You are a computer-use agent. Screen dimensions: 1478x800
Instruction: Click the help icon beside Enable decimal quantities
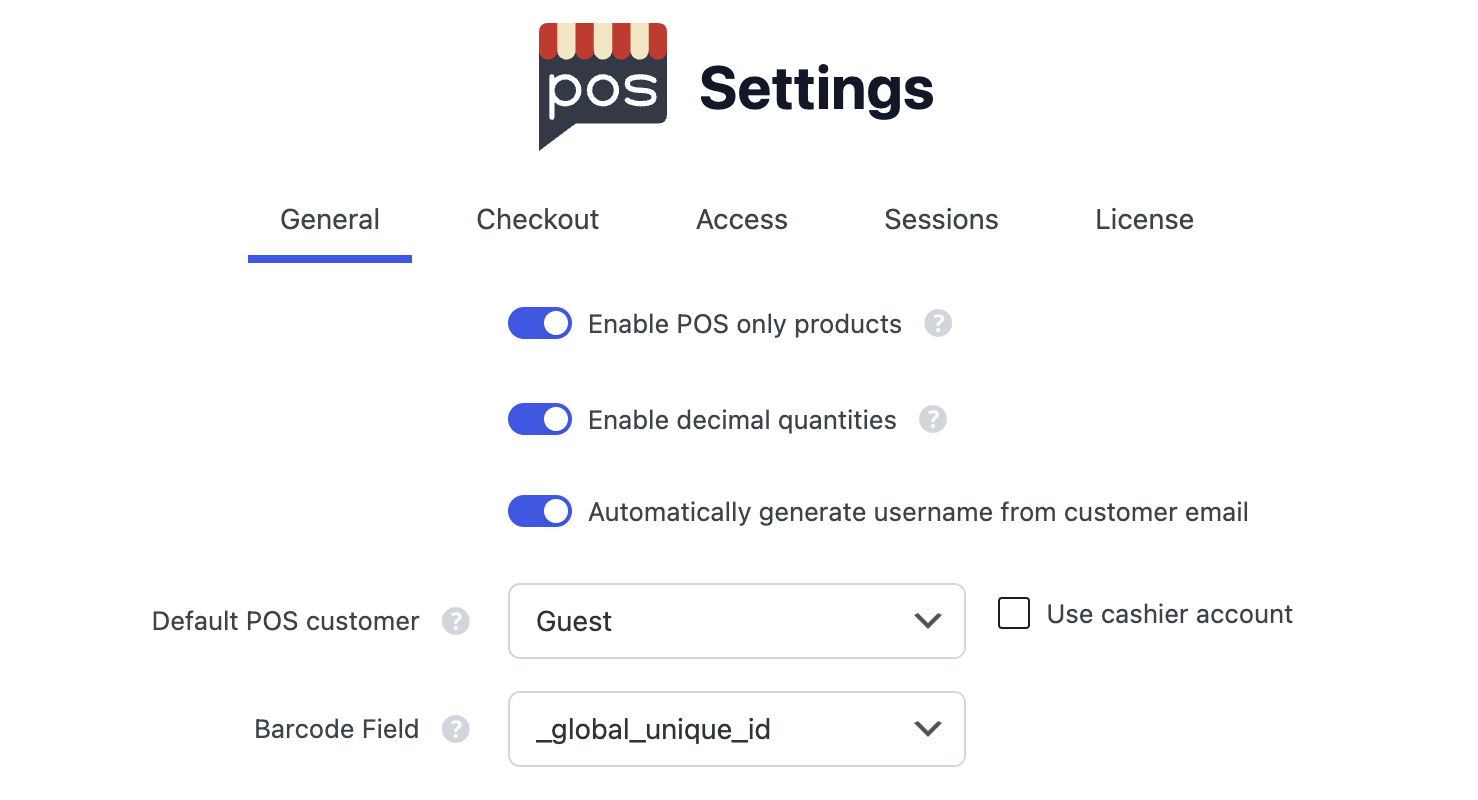(932, 419)
